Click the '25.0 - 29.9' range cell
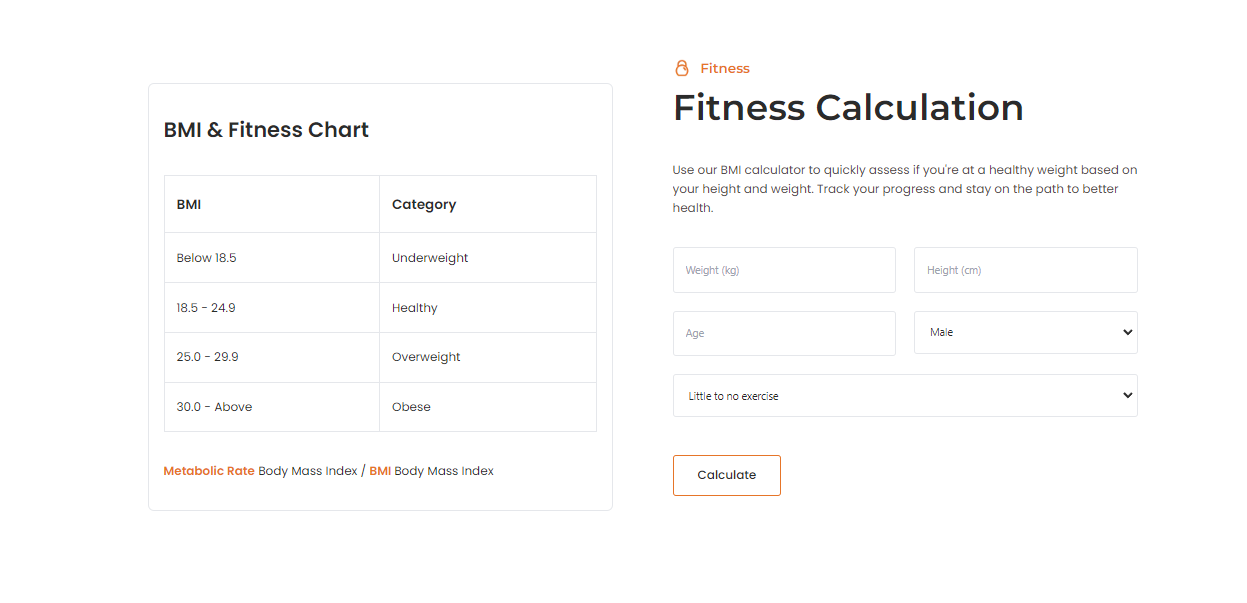Screen dimensions: 1247x603 [x=207, y=357]
